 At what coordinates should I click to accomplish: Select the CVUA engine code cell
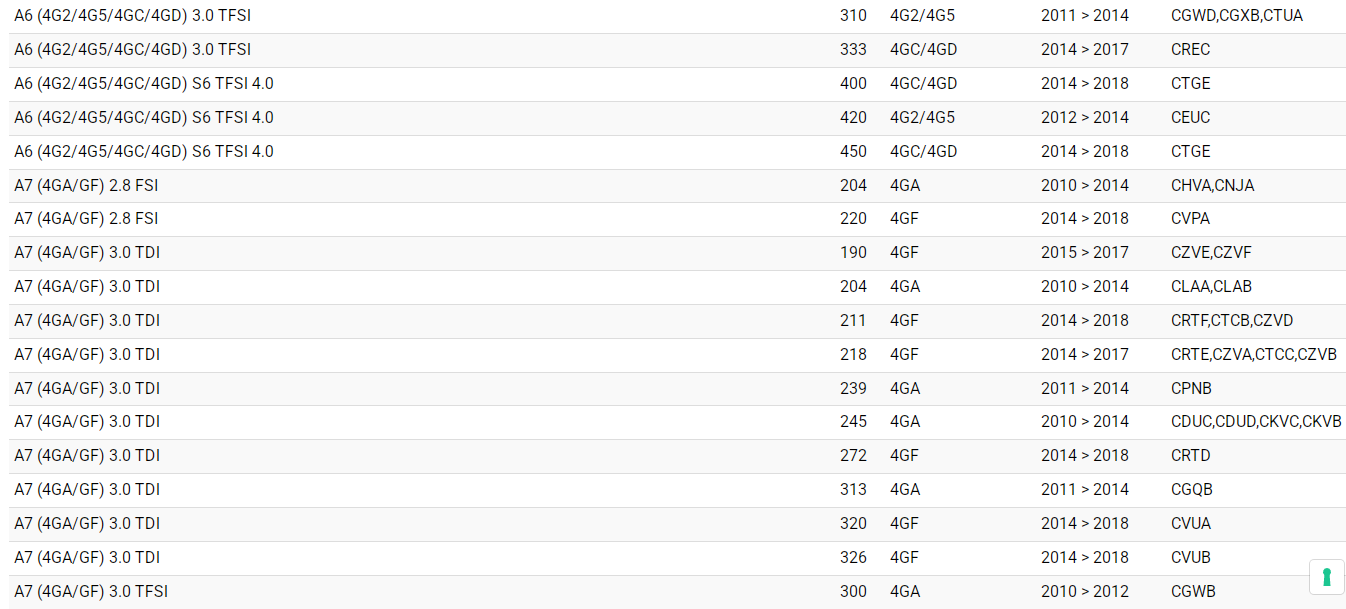[1190, 524]
